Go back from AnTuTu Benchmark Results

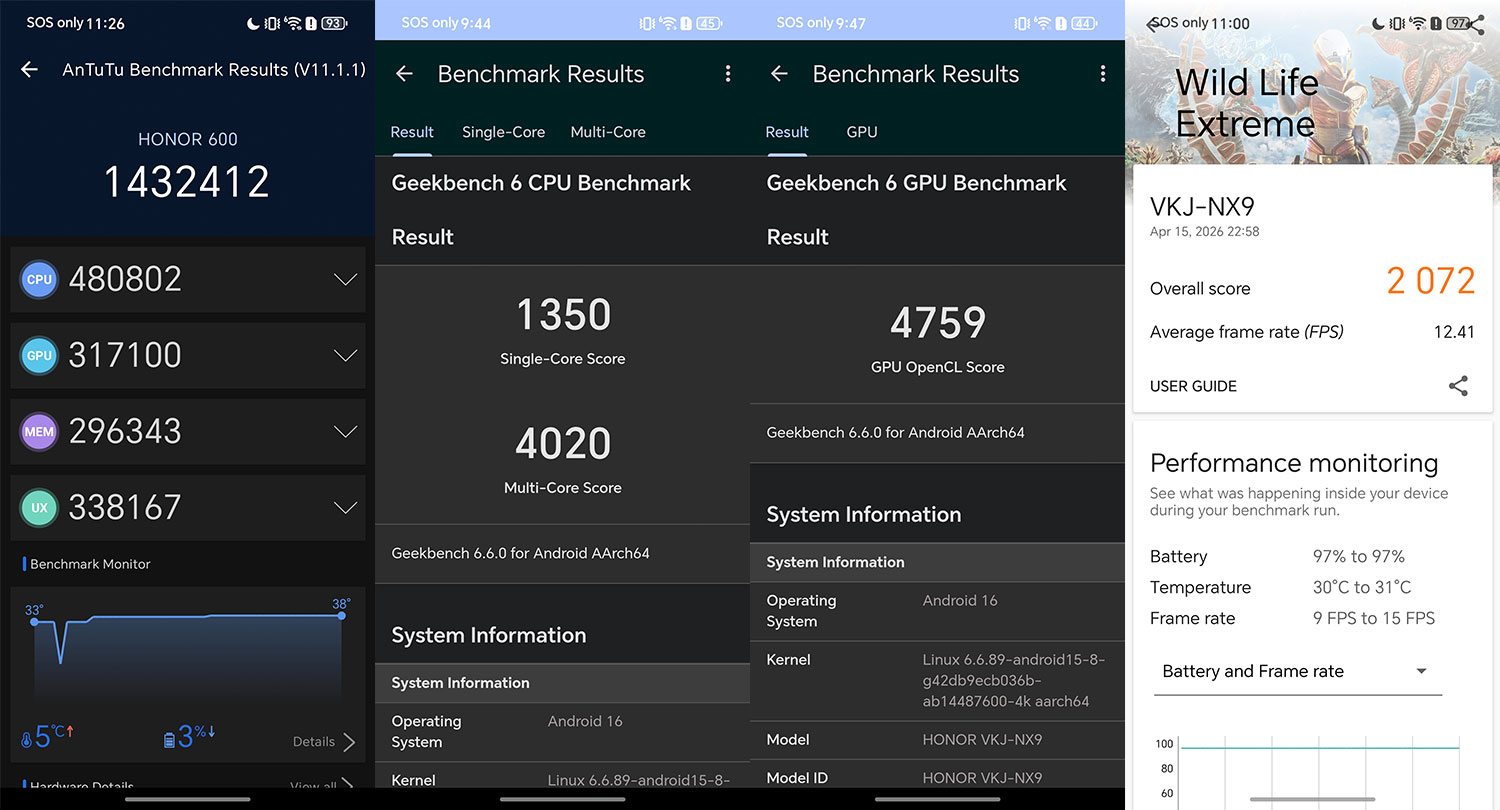pyautogui.click(x=30, y=69)
